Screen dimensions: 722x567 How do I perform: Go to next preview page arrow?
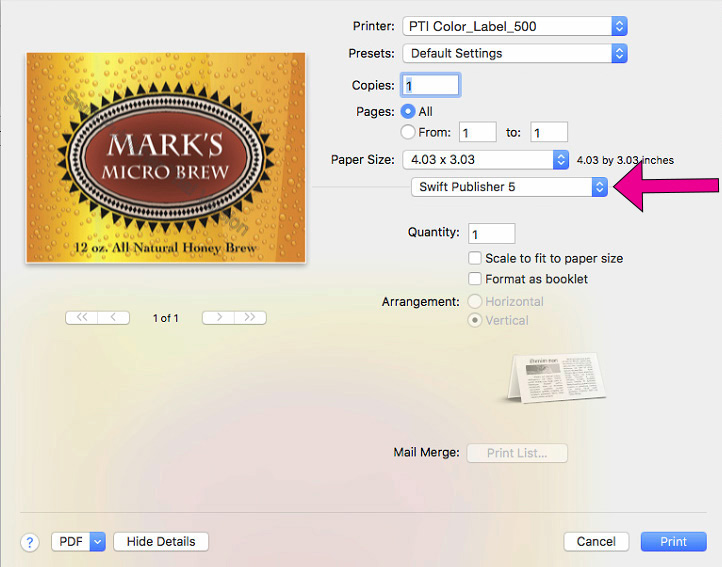coord(219,318)
